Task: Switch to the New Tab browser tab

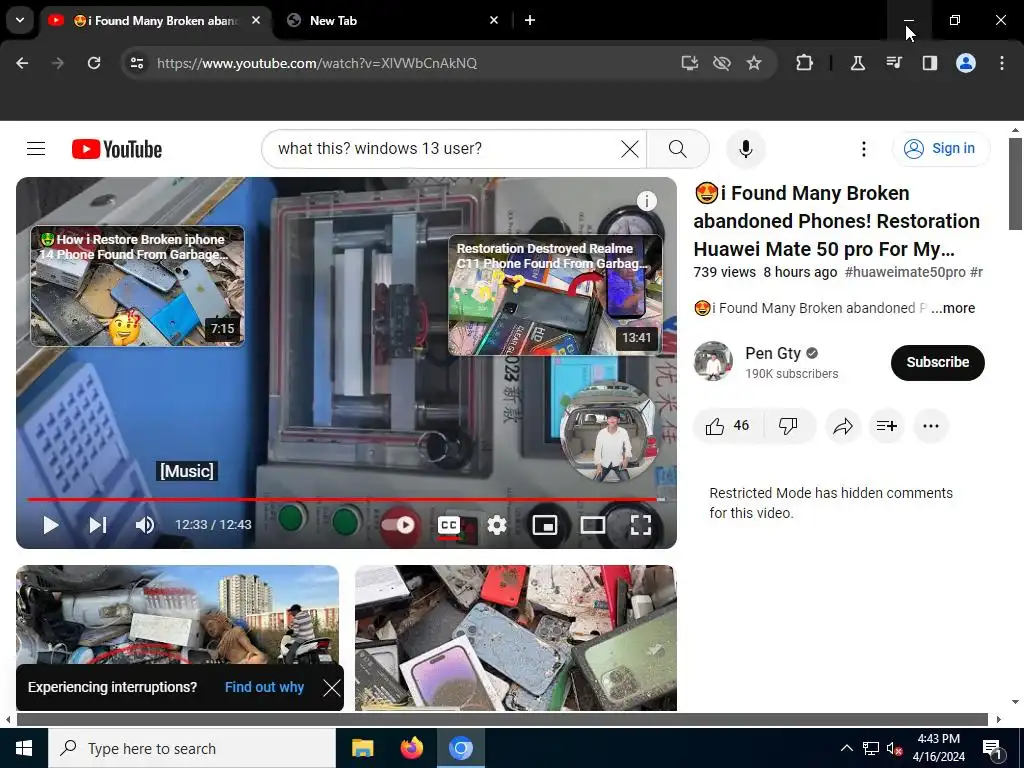Action: [x=389, y=20]
